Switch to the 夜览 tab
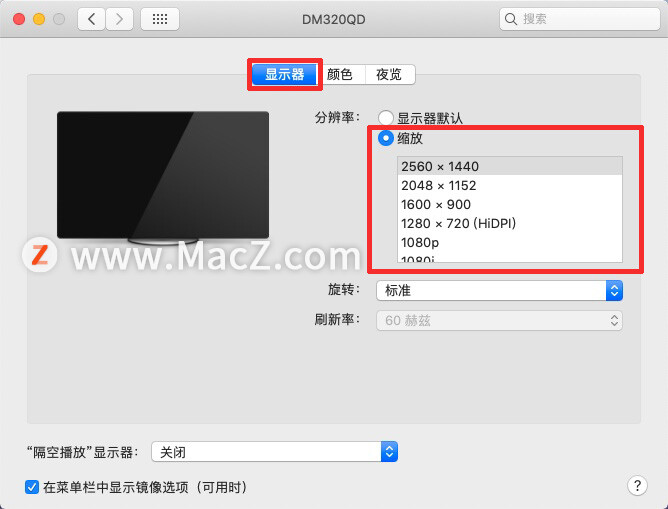 [389, 75]
